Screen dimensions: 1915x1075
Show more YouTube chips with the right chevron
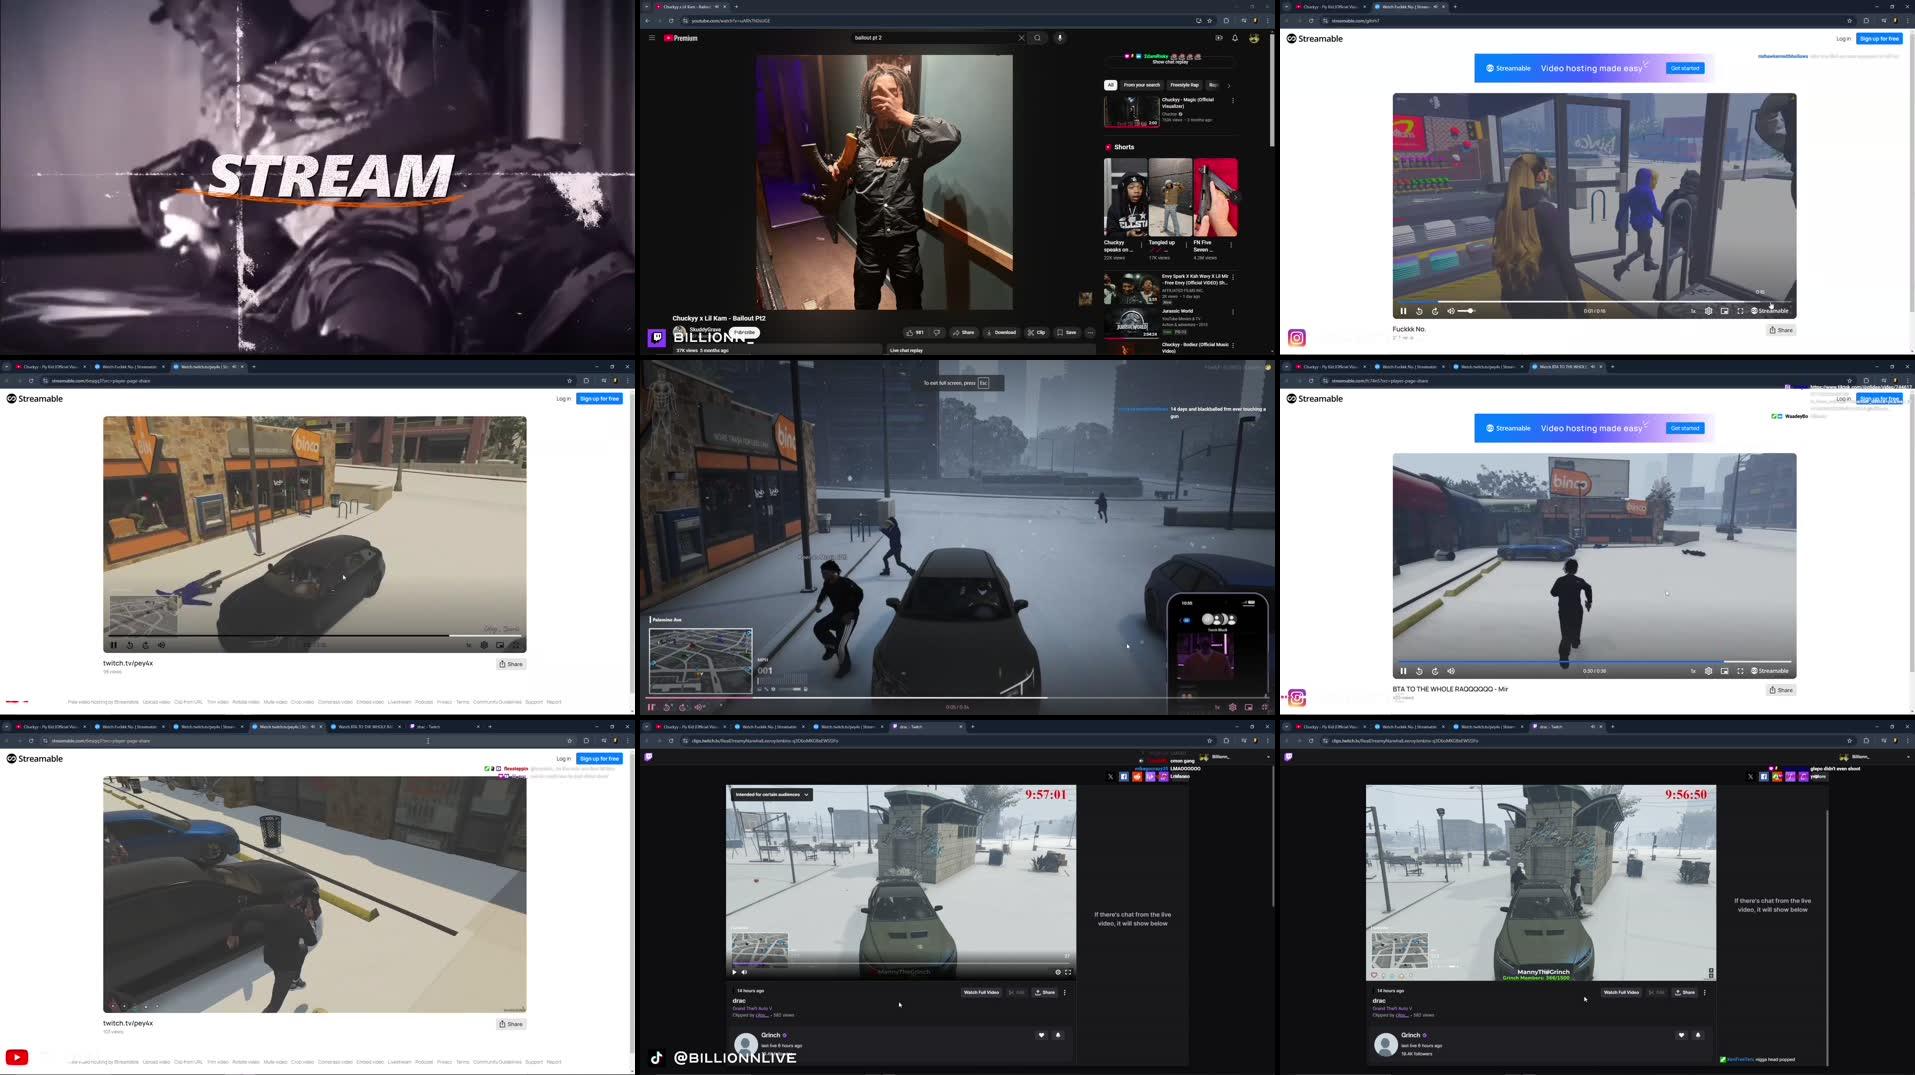pyautogui.click(x=1229, y=85)
